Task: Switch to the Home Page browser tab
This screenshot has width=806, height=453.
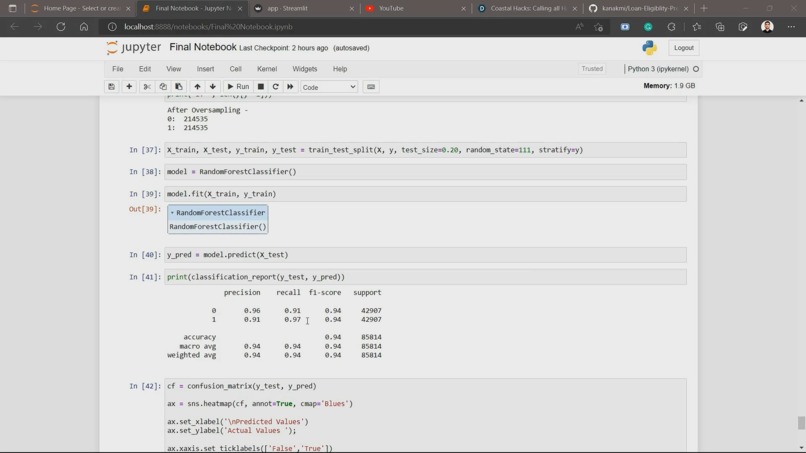Action: pos(81,8)
